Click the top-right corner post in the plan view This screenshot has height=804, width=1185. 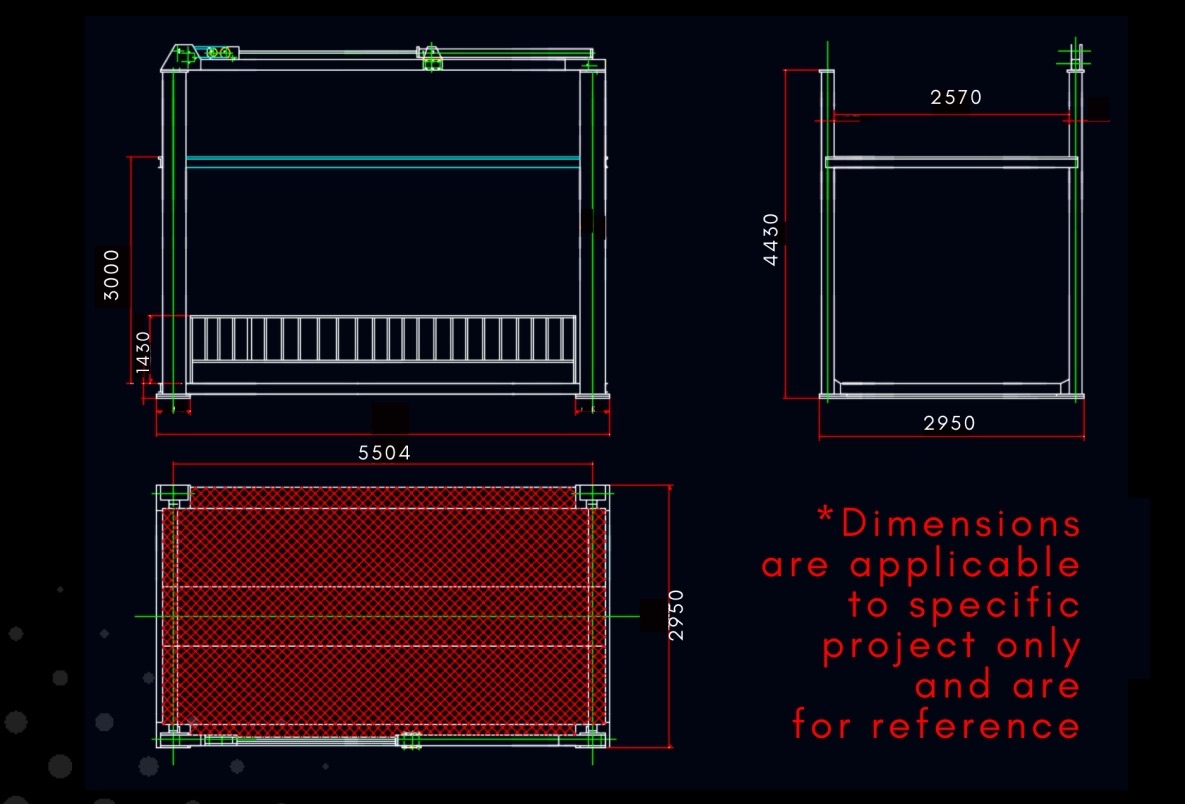click(593, 494)
